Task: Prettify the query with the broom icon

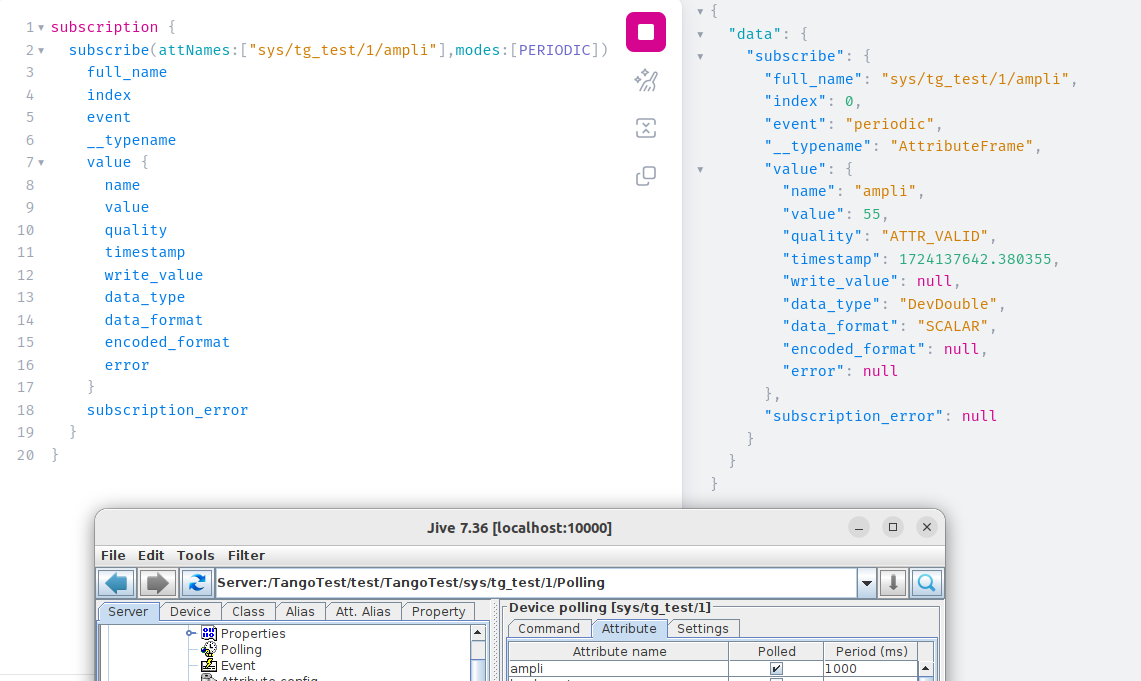Action: 646,81
